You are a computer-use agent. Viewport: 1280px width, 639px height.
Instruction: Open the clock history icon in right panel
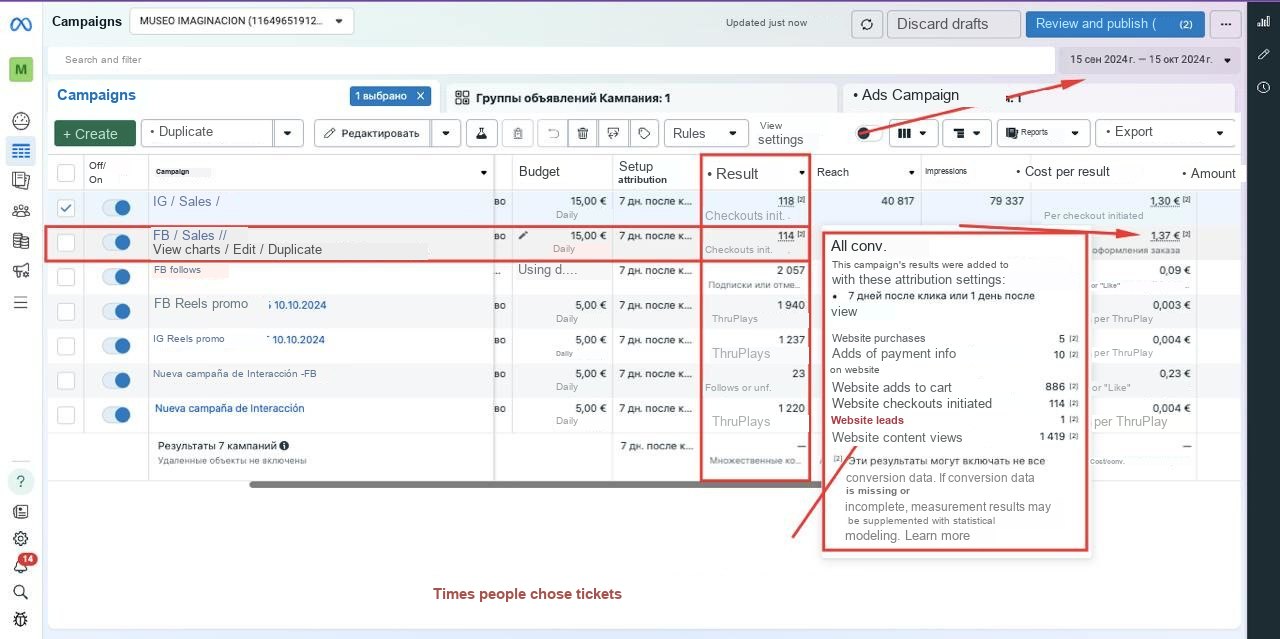click(x=1264, y=87)
